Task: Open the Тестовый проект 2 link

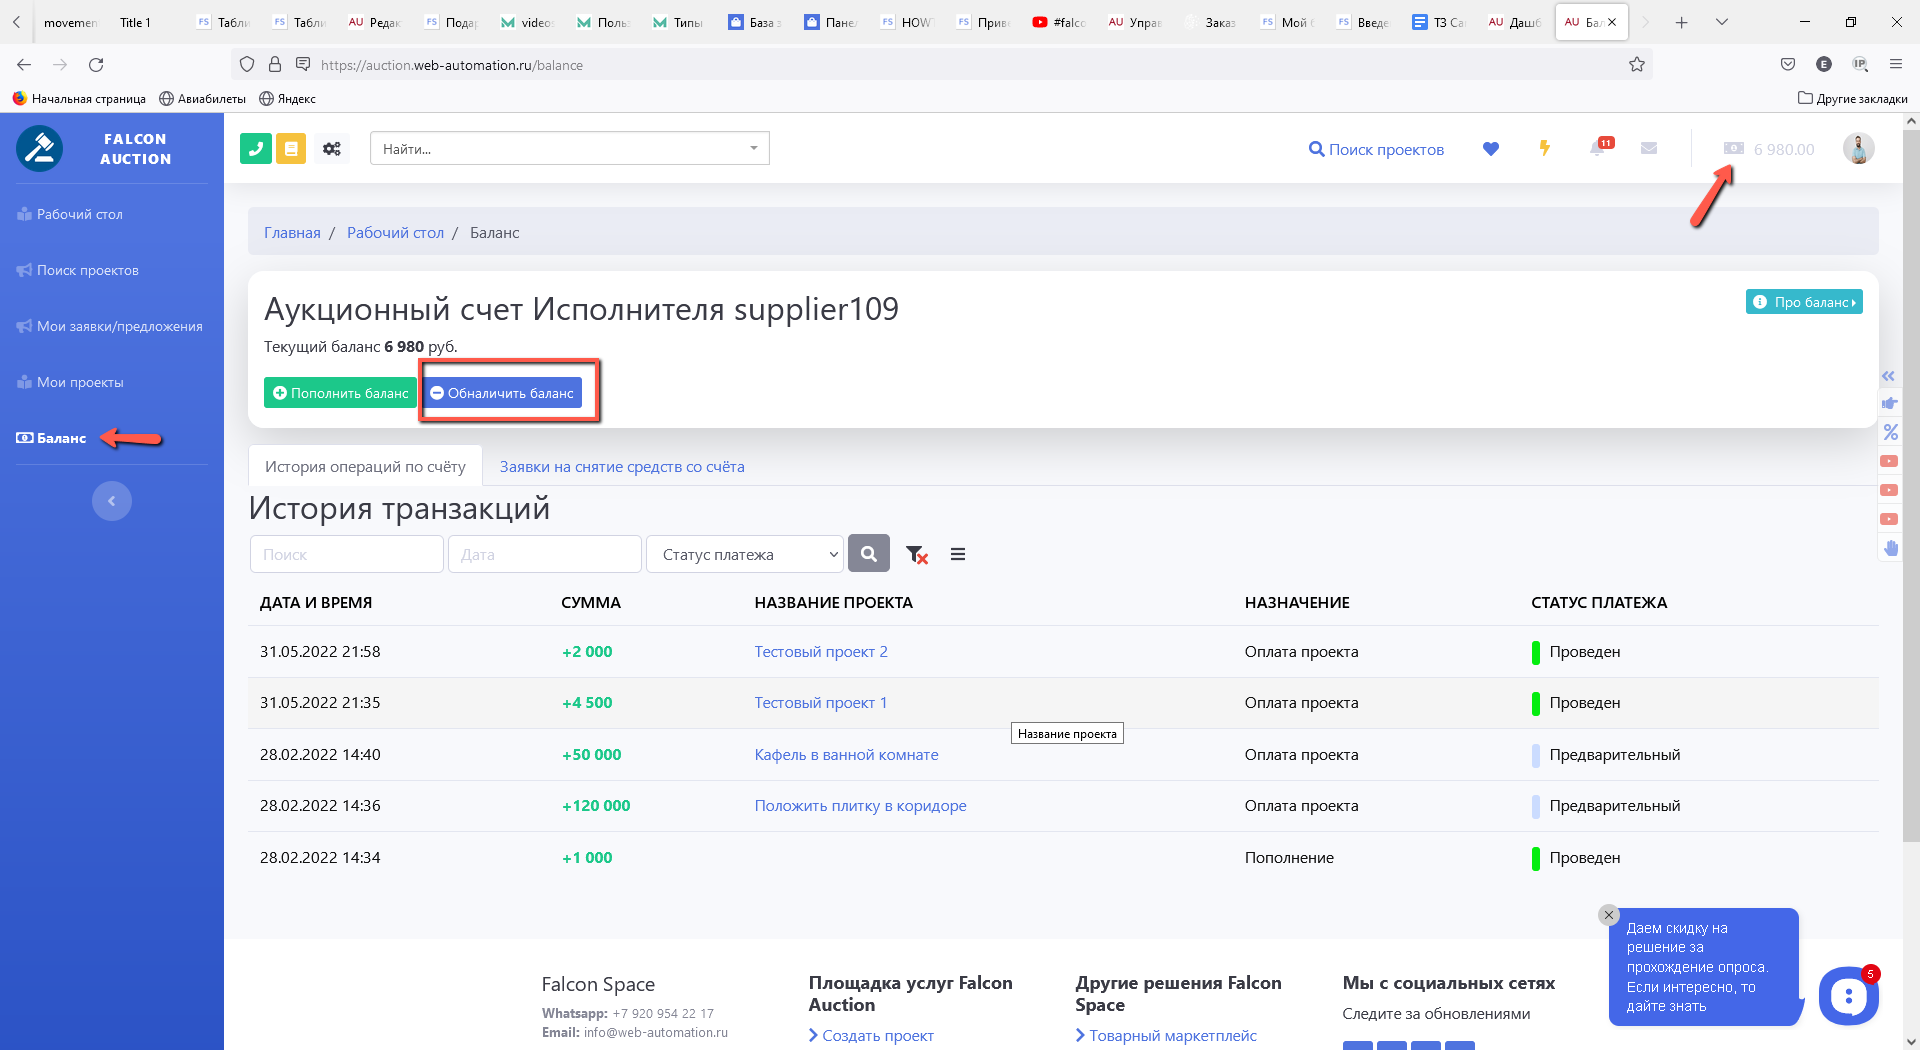Action: click(x=820, y=652)
